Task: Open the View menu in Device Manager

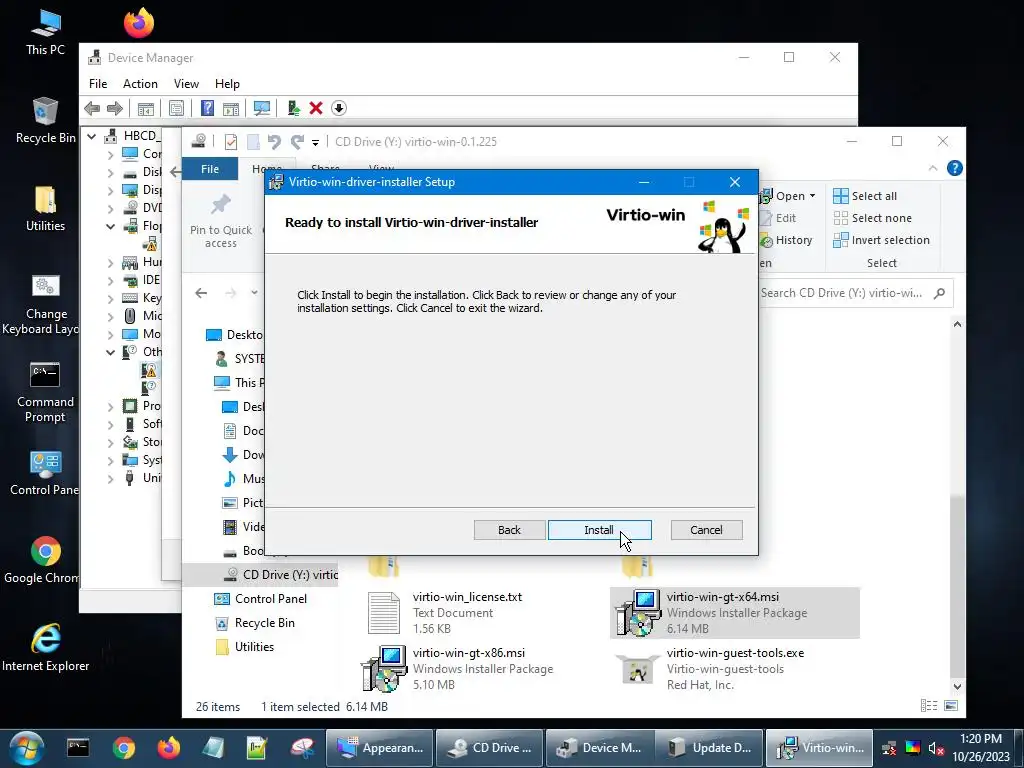Action: point(186,84)
